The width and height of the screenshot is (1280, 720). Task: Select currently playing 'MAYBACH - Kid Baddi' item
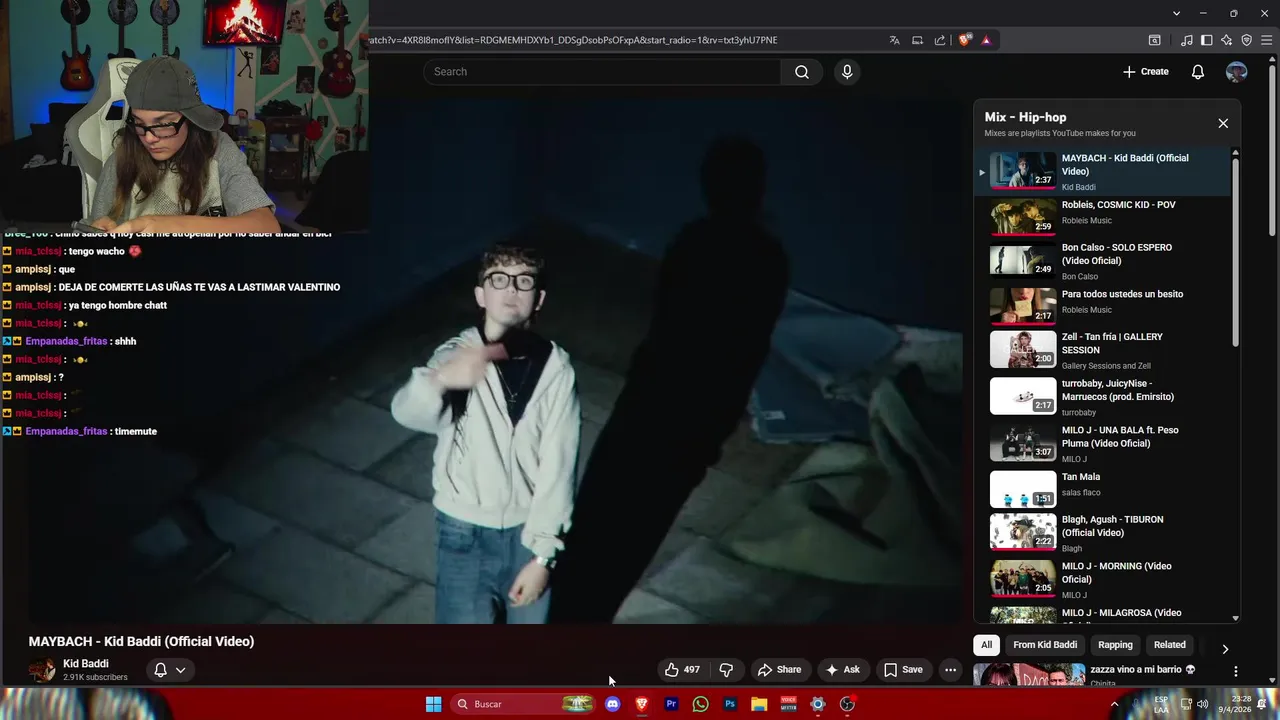tap(1101, 171)
